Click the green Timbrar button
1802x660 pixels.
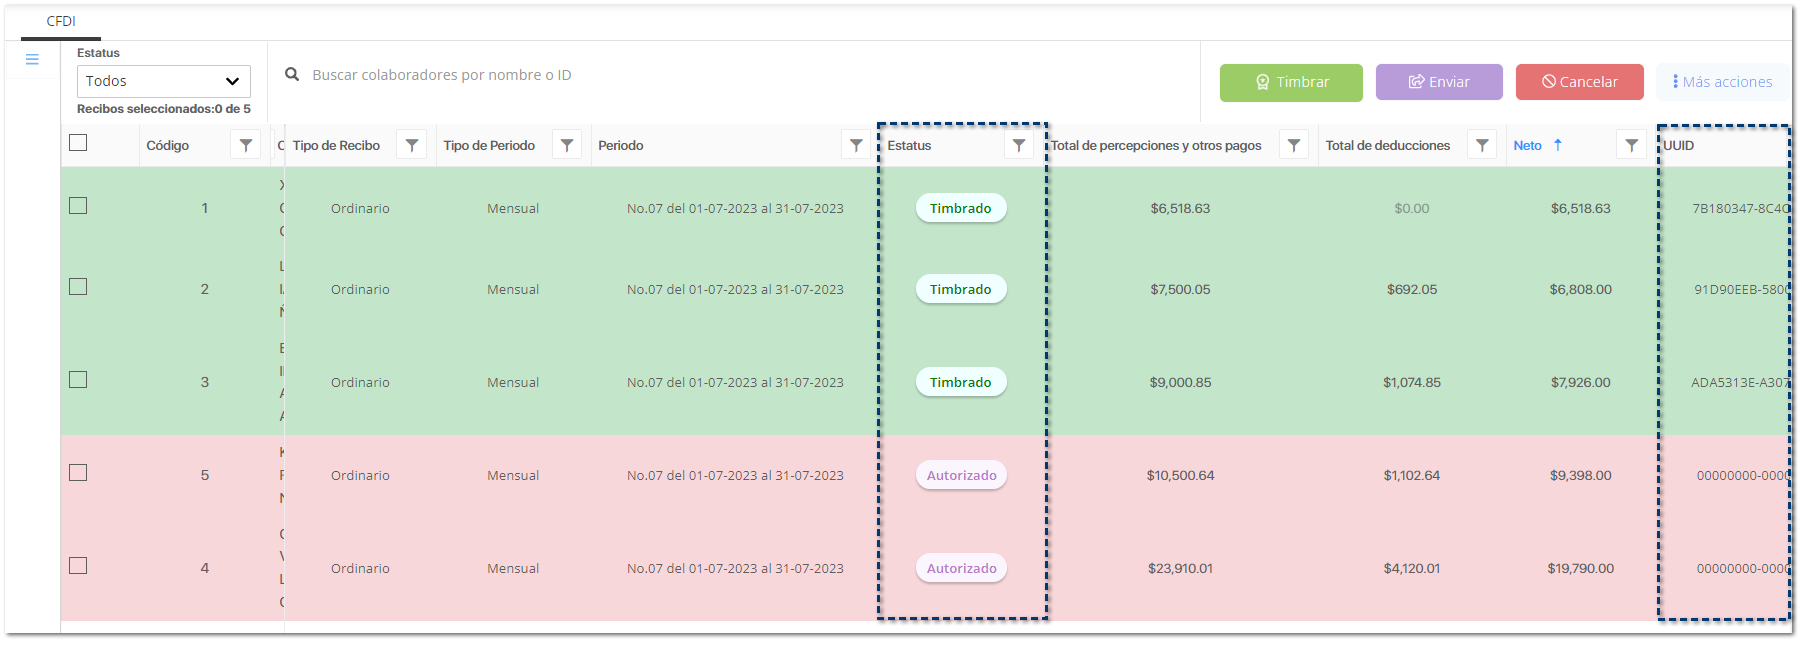tap(1291, 82)
